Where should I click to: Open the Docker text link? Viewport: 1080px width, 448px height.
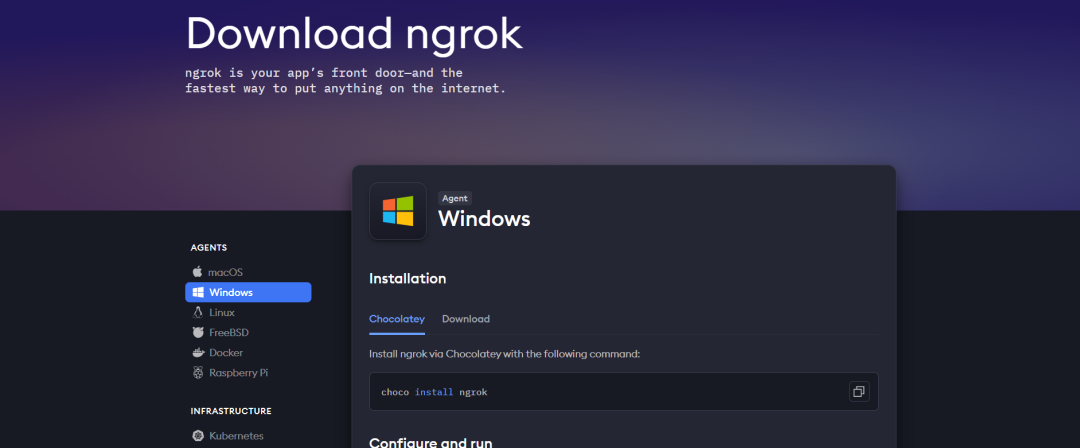tap(226, 353)
